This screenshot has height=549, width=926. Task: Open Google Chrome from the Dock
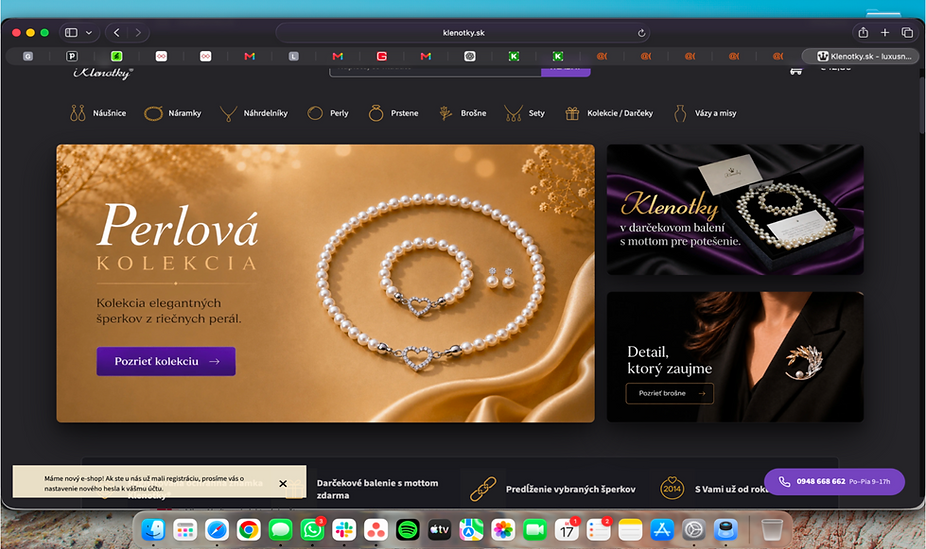[x=249, y=530]
